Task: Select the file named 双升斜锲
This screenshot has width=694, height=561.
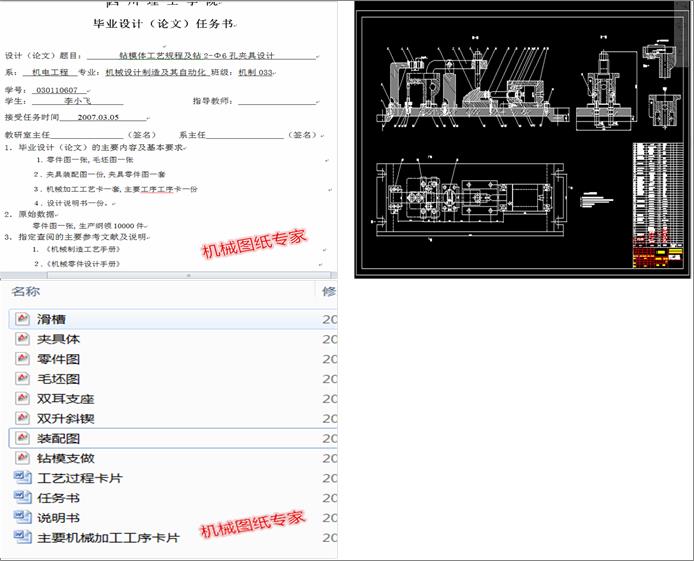Action: pyautogui.click(x=66, y=419)
